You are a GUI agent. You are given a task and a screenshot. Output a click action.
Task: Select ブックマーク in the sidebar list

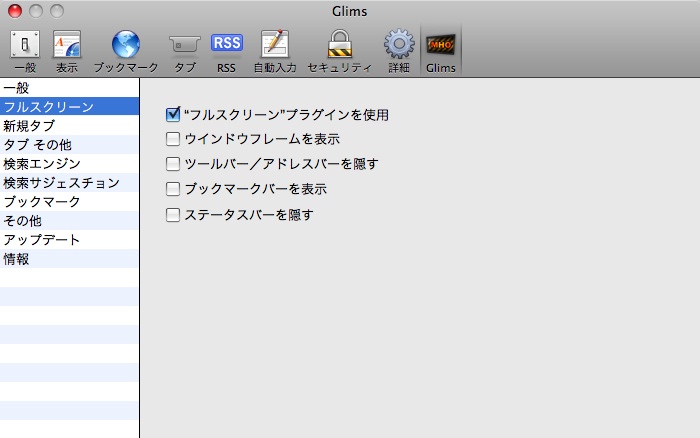(x=69, y=201)
